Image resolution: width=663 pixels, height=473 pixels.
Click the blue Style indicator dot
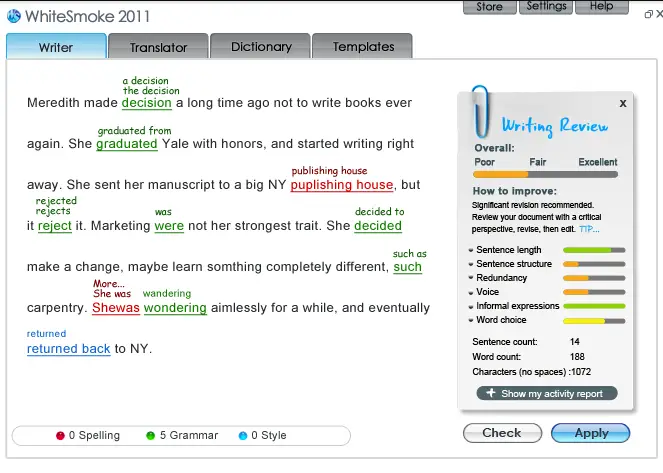pos(243,435)
